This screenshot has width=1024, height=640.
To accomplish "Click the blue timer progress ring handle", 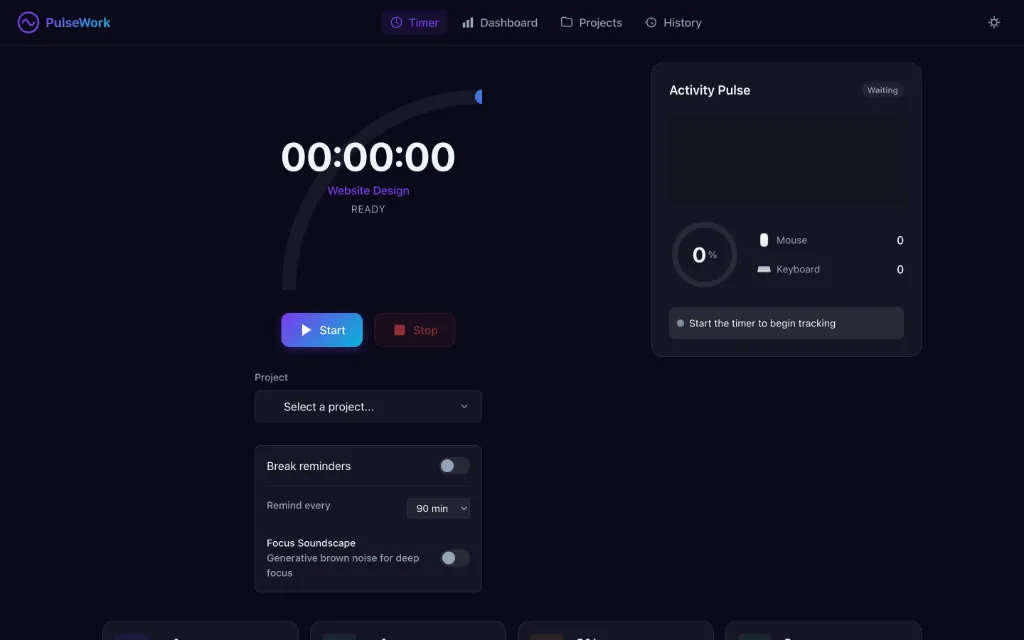I will click(x=479, y=97).
